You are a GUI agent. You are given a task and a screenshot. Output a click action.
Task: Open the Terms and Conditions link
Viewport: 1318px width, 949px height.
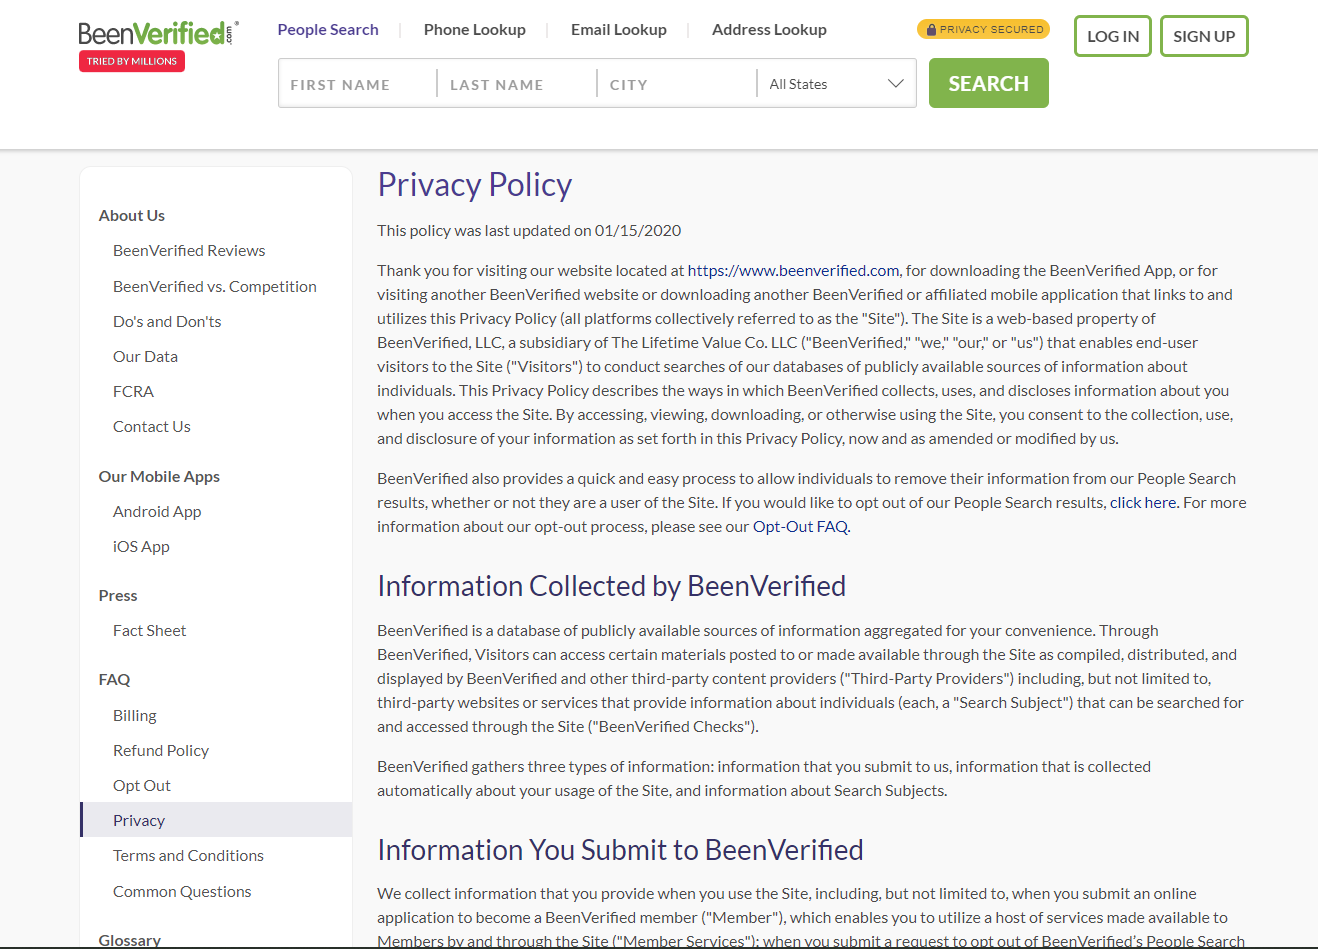(188, 855)
